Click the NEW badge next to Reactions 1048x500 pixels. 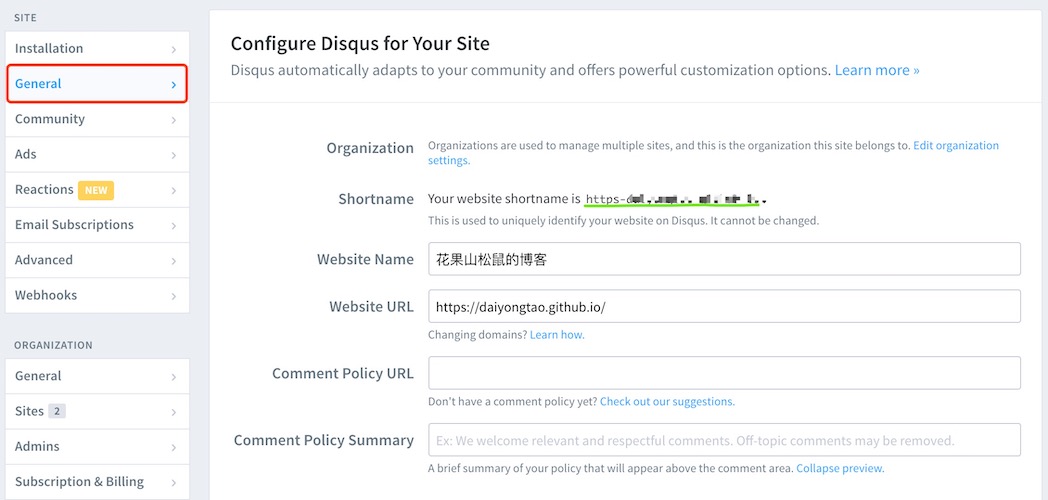click(x=96, y=191)
